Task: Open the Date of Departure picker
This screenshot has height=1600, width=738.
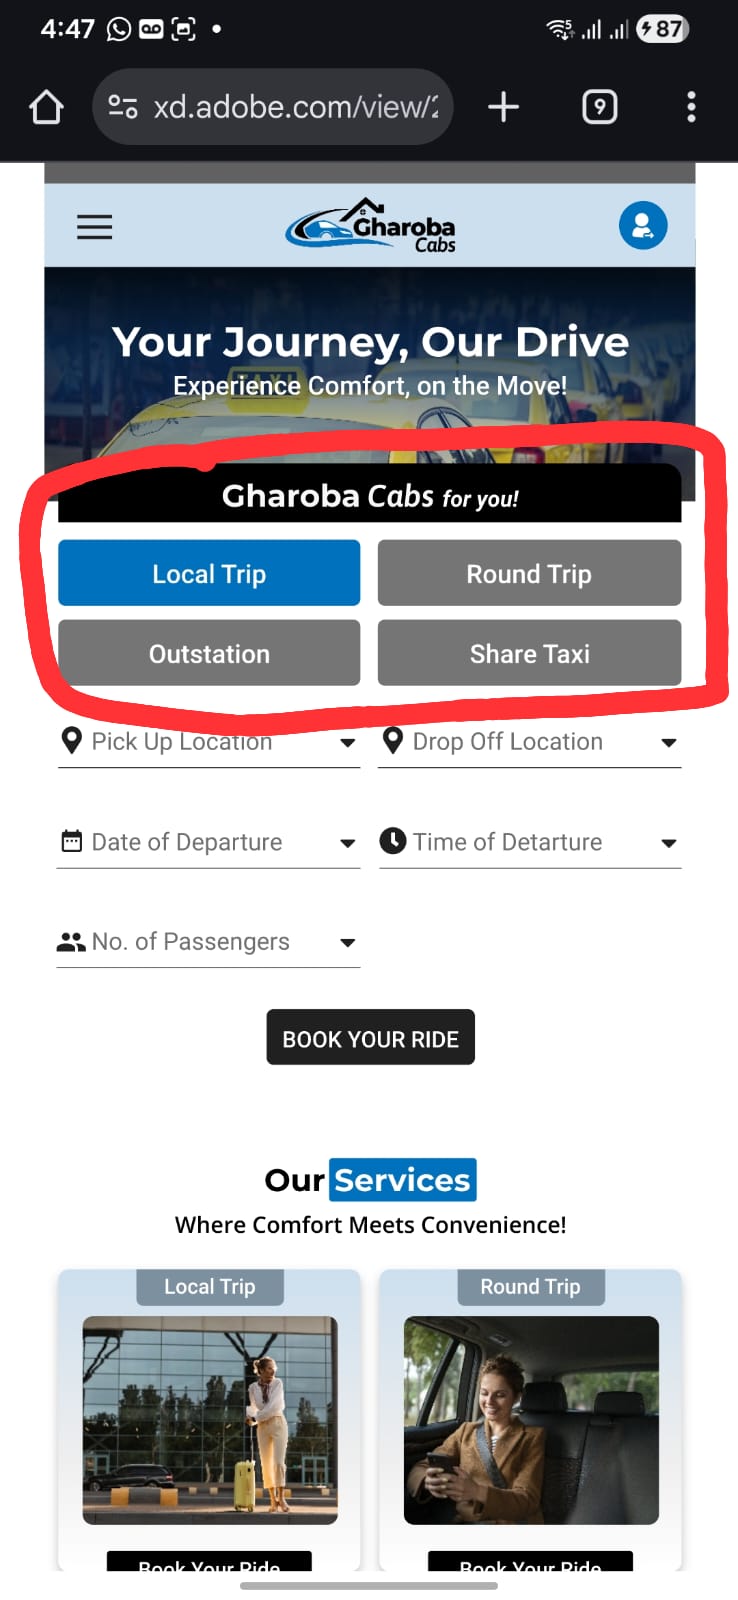Action: tap(208, 842)
